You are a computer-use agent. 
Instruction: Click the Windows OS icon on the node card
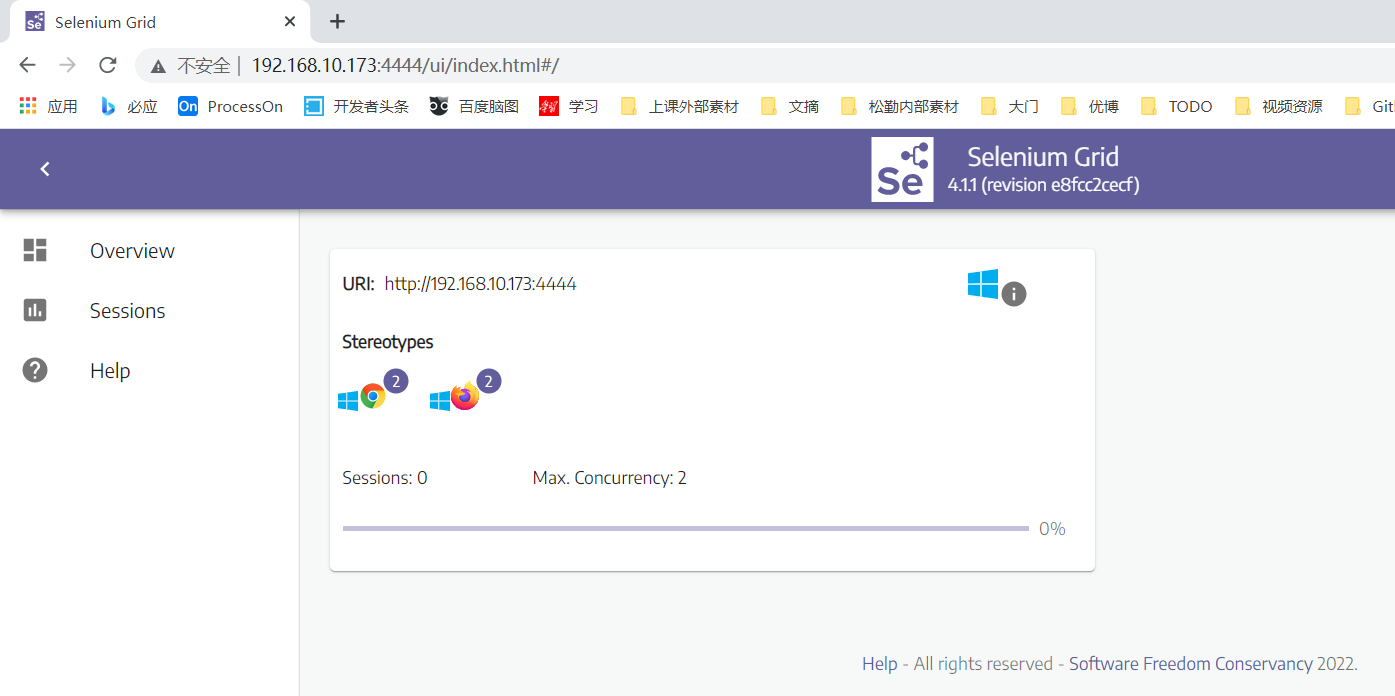(x=983, y=284)
